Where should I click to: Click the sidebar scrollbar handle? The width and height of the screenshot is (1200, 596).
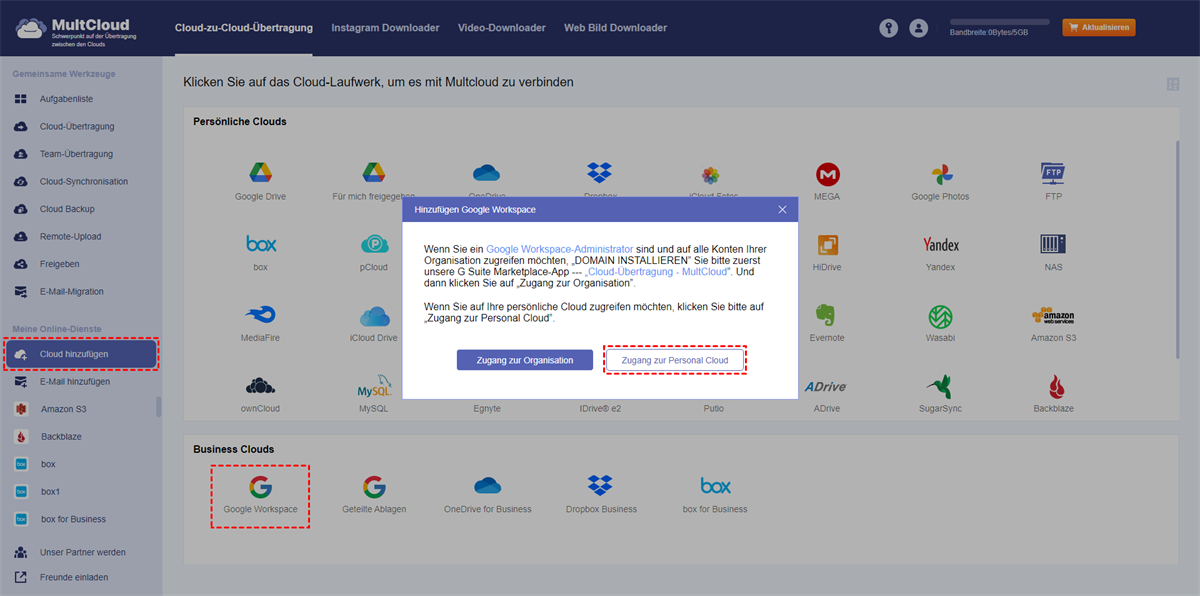[x=158, y=408]
